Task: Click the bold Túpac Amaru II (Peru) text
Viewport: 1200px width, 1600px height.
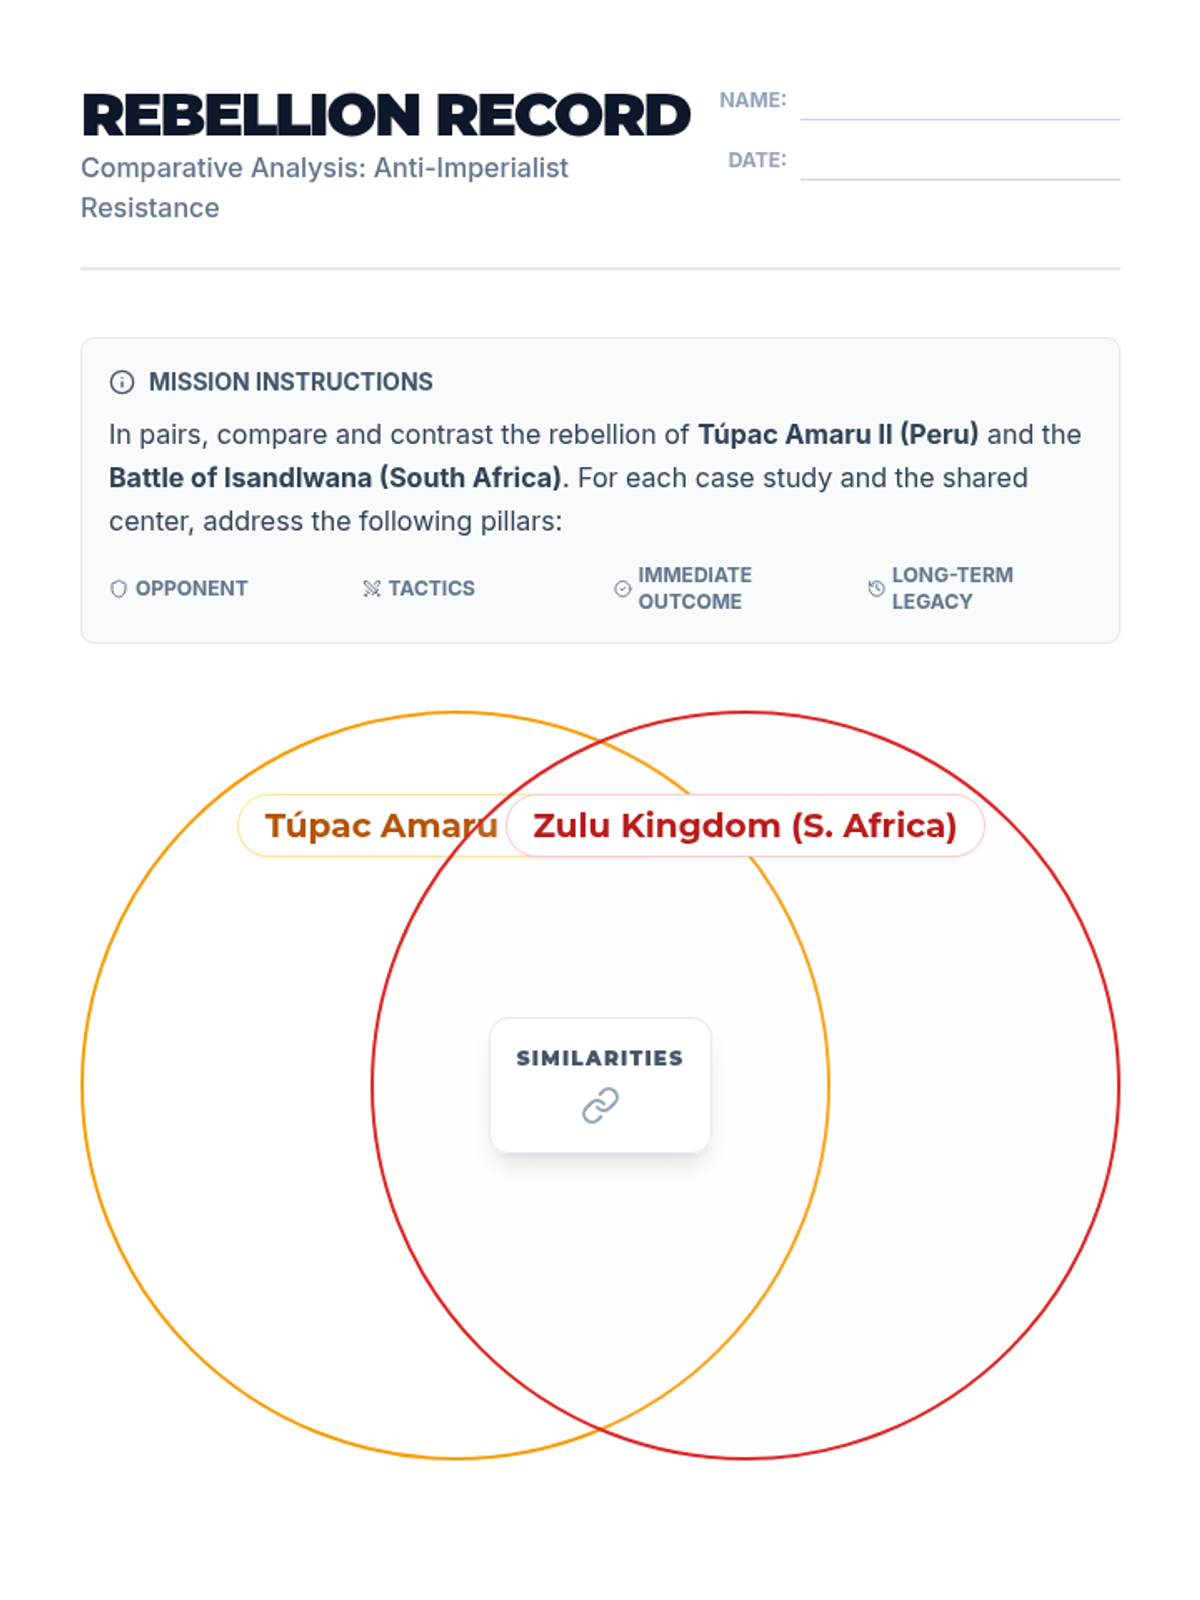Action: [838, 435]
